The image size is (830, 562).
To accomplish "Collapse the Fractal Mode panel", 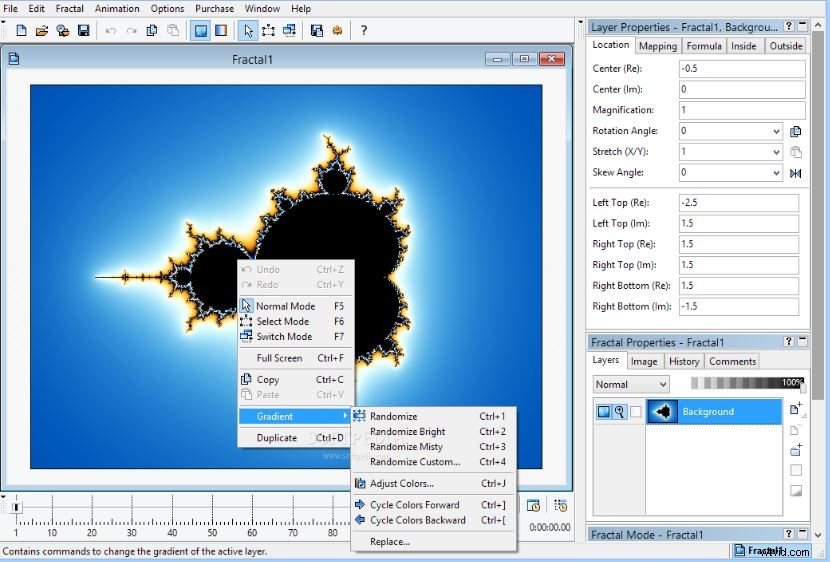I will pos(803,533).
